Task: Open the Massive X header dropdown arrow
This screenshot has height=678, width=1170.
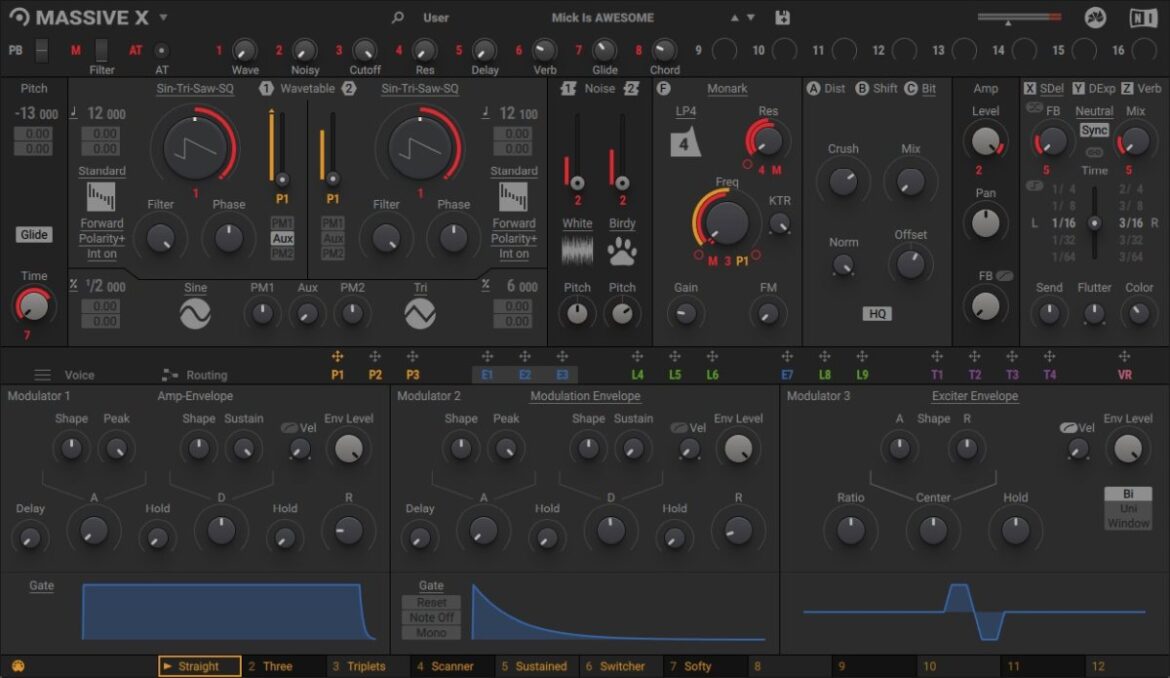Action: pyautogui.click(x=163, y=18)
